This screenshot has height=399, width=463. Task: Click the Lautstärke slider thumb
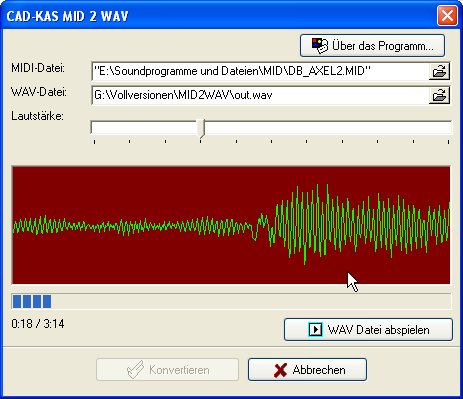201,128
